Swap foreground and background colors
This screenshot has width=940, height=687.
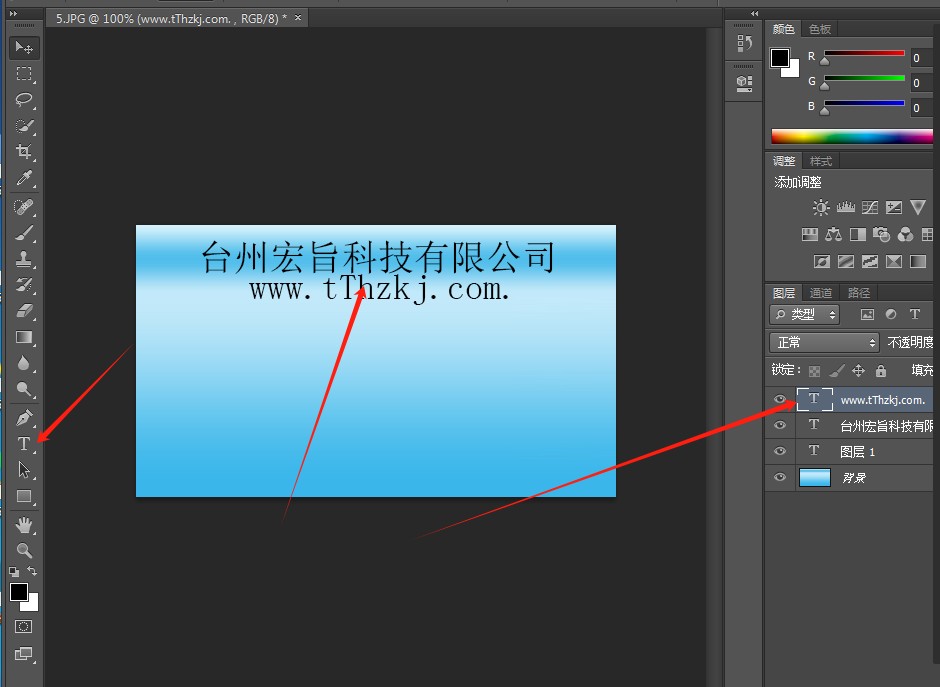point(32,571)
